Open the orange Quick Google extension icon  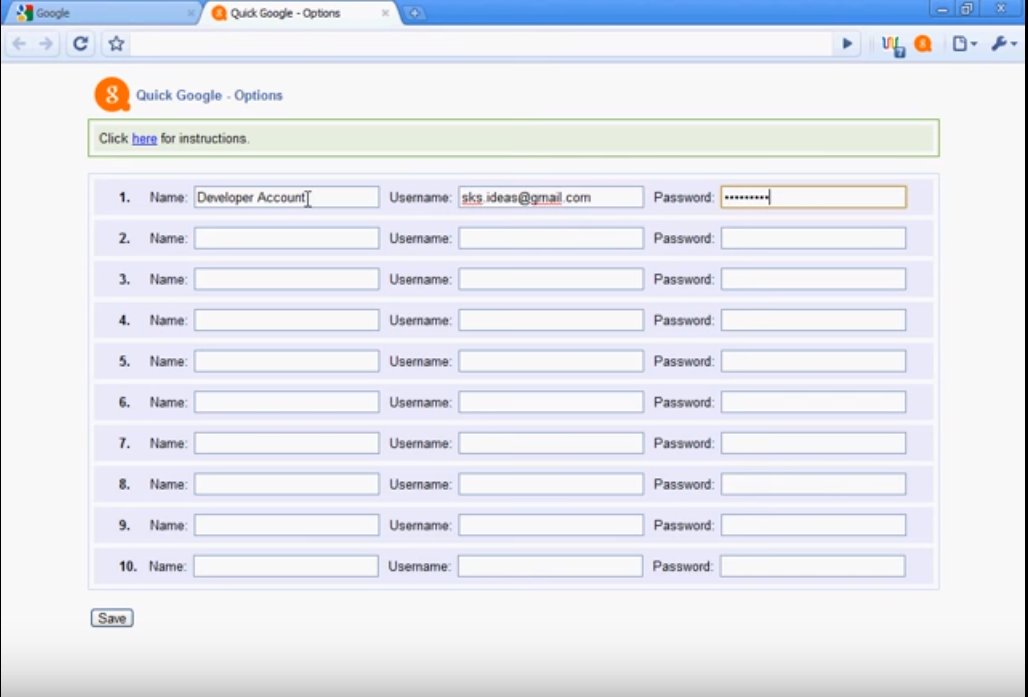click(x=922, y=44)
